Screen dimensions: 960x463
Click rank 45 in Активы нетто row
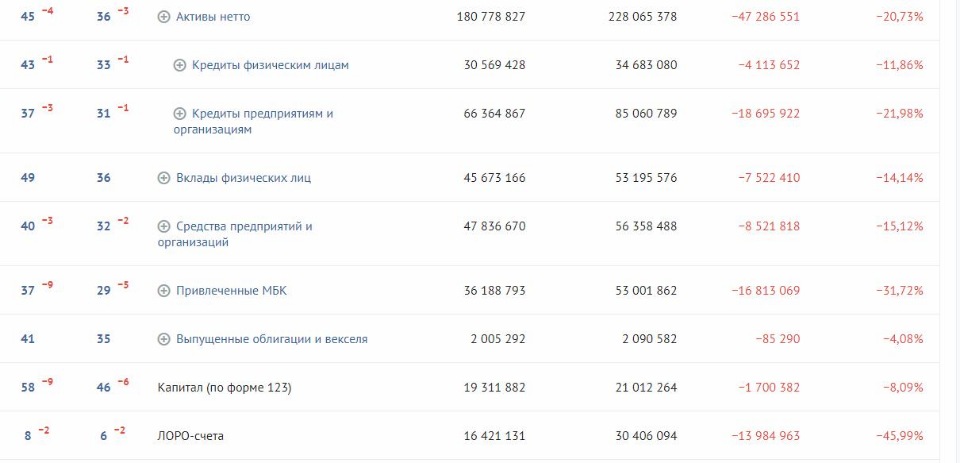(x=28, y=17)
